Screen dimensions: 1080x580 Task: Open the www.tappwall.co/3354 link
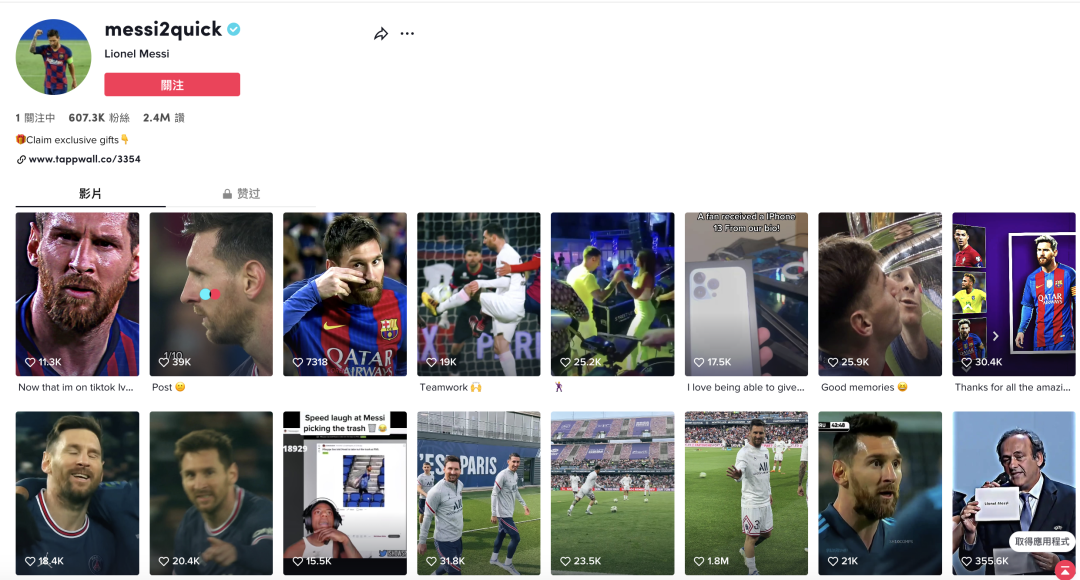(x=85, y=159)
